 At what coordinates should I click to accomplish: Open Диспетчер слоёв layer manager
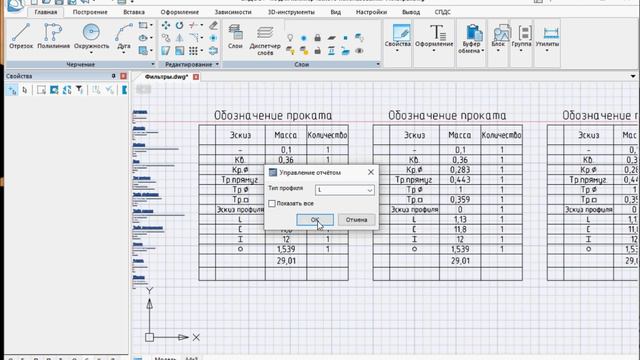(265, 40)
